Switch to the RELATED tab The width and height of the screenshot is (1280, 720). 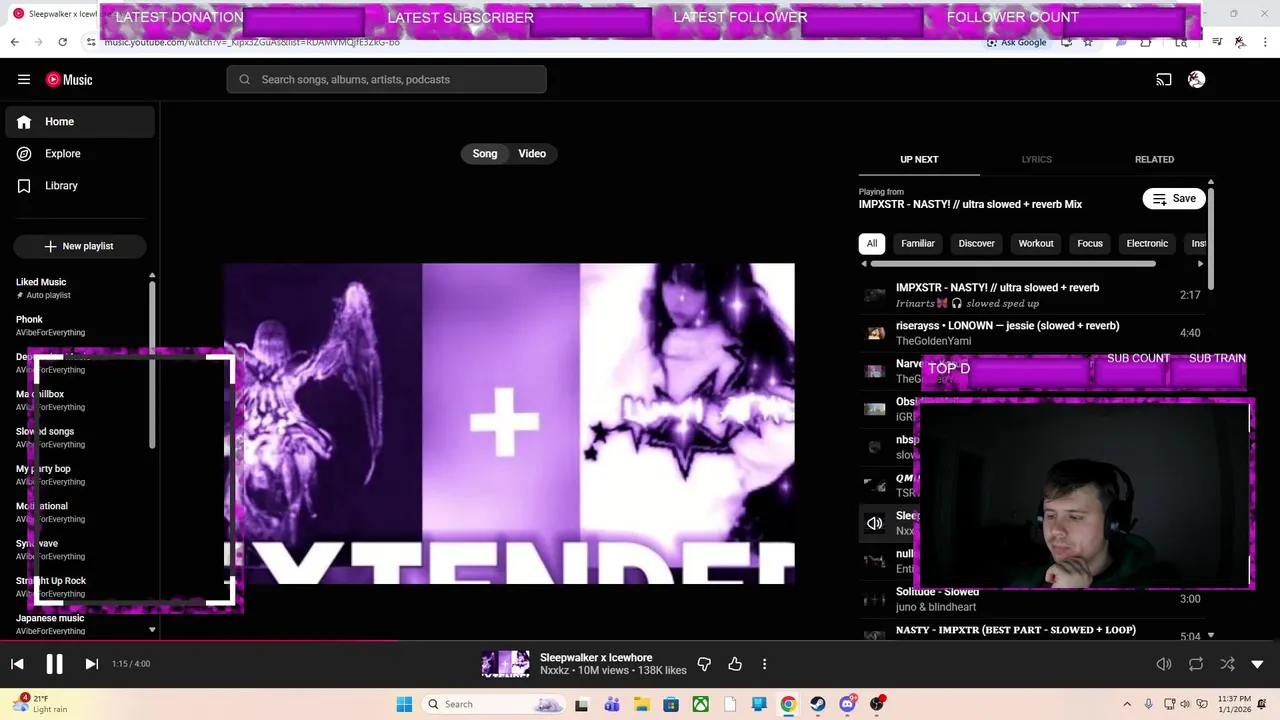[x=1154, y=160]
